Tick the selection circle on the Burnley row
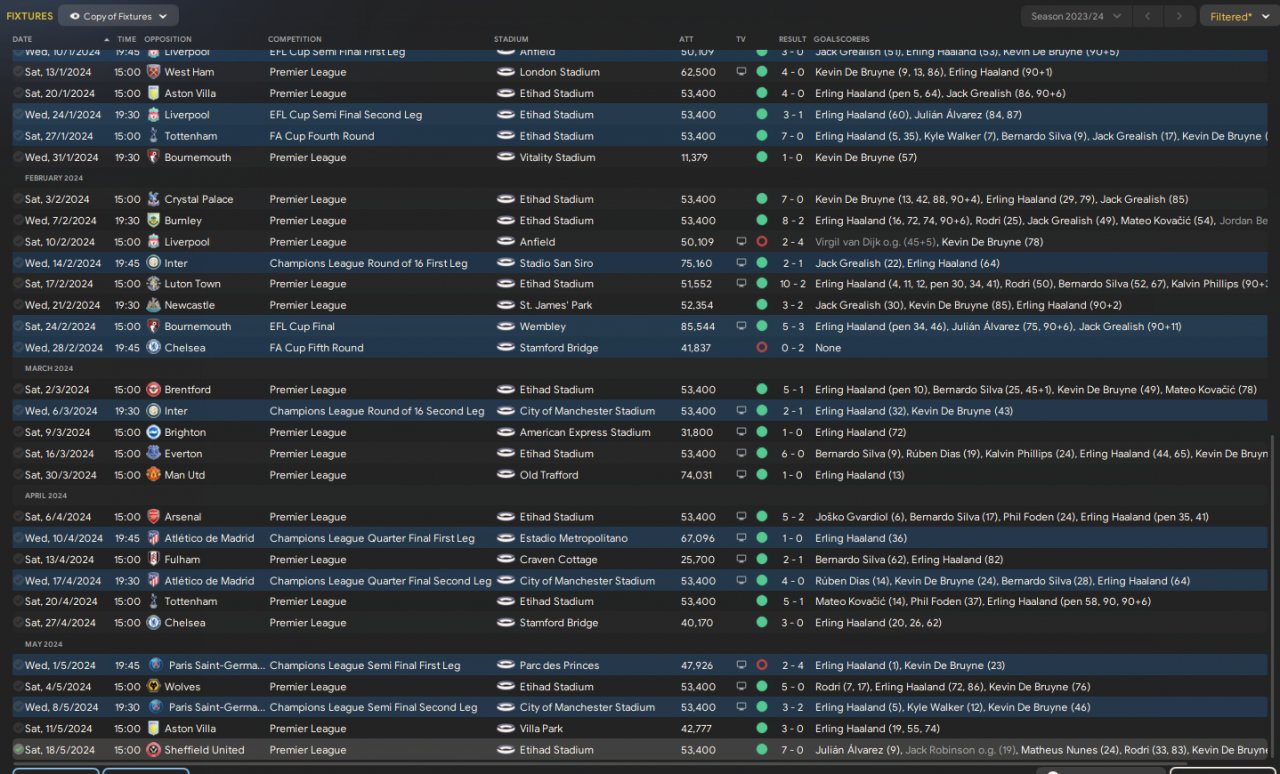This screenshot has width=1280, height=774. pyautogui.click(x=18, y=220)
